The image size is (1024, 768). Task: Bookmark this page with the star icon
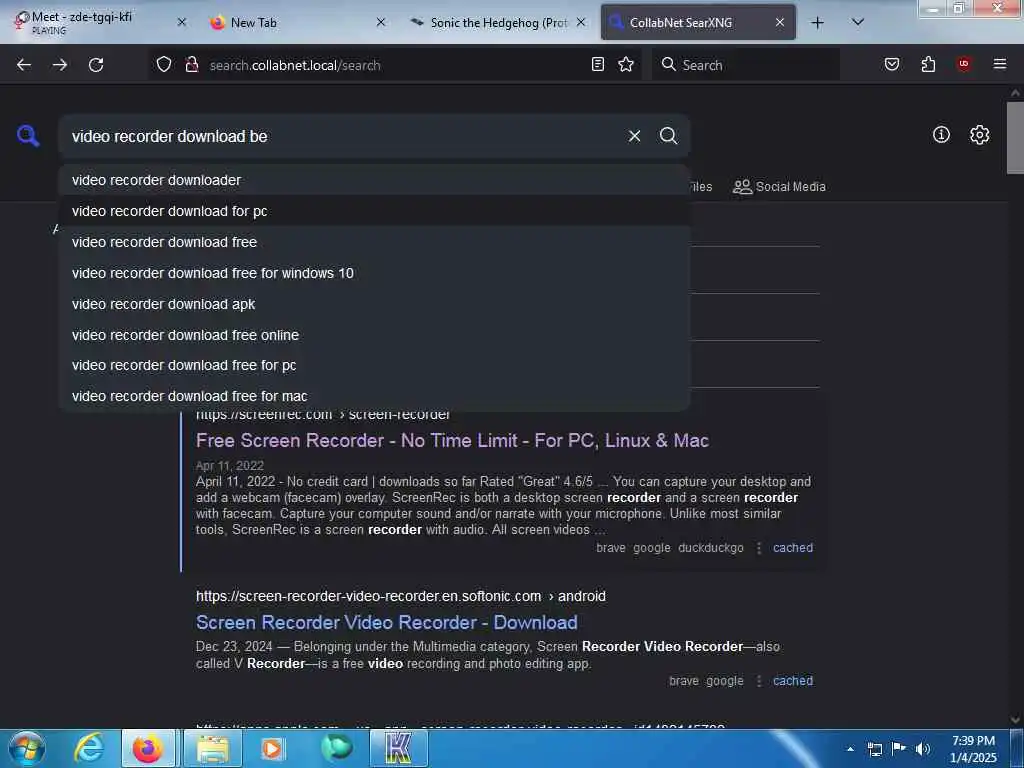point(626,64)
